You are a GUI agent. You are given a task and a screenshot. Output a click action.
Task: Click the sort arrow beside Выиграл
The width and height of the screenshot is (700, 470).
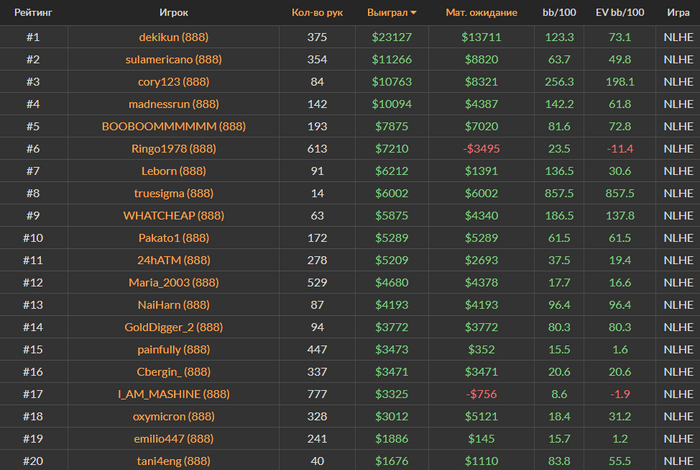coord(413,13)
